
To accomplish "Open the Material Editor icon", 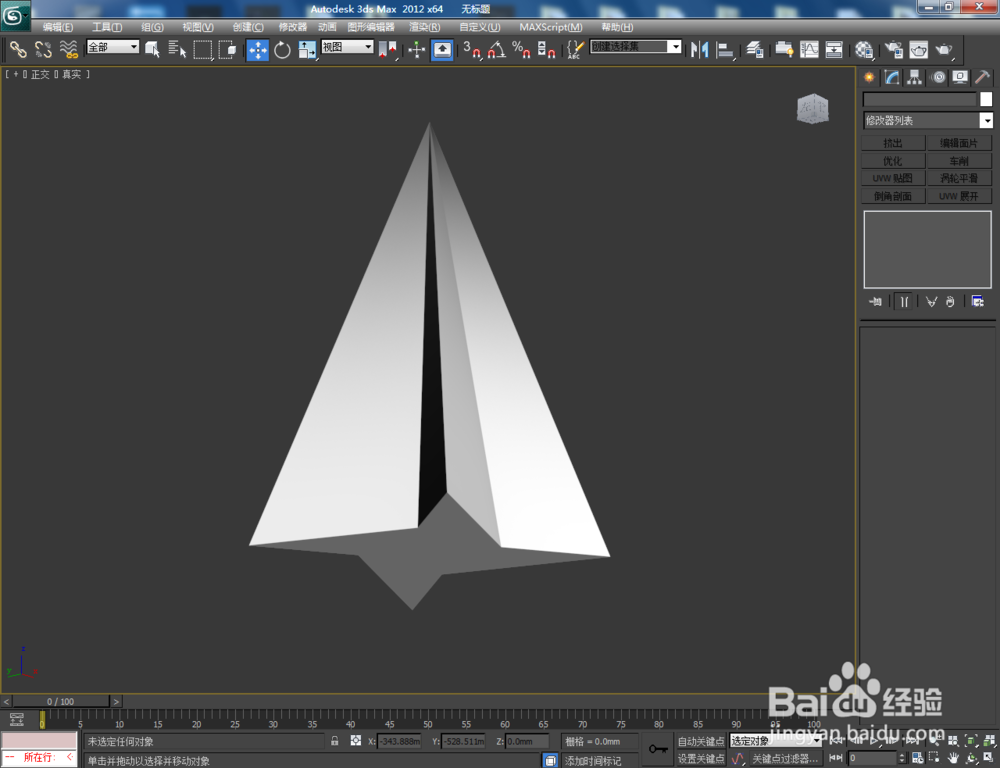I will coord(864,50).
